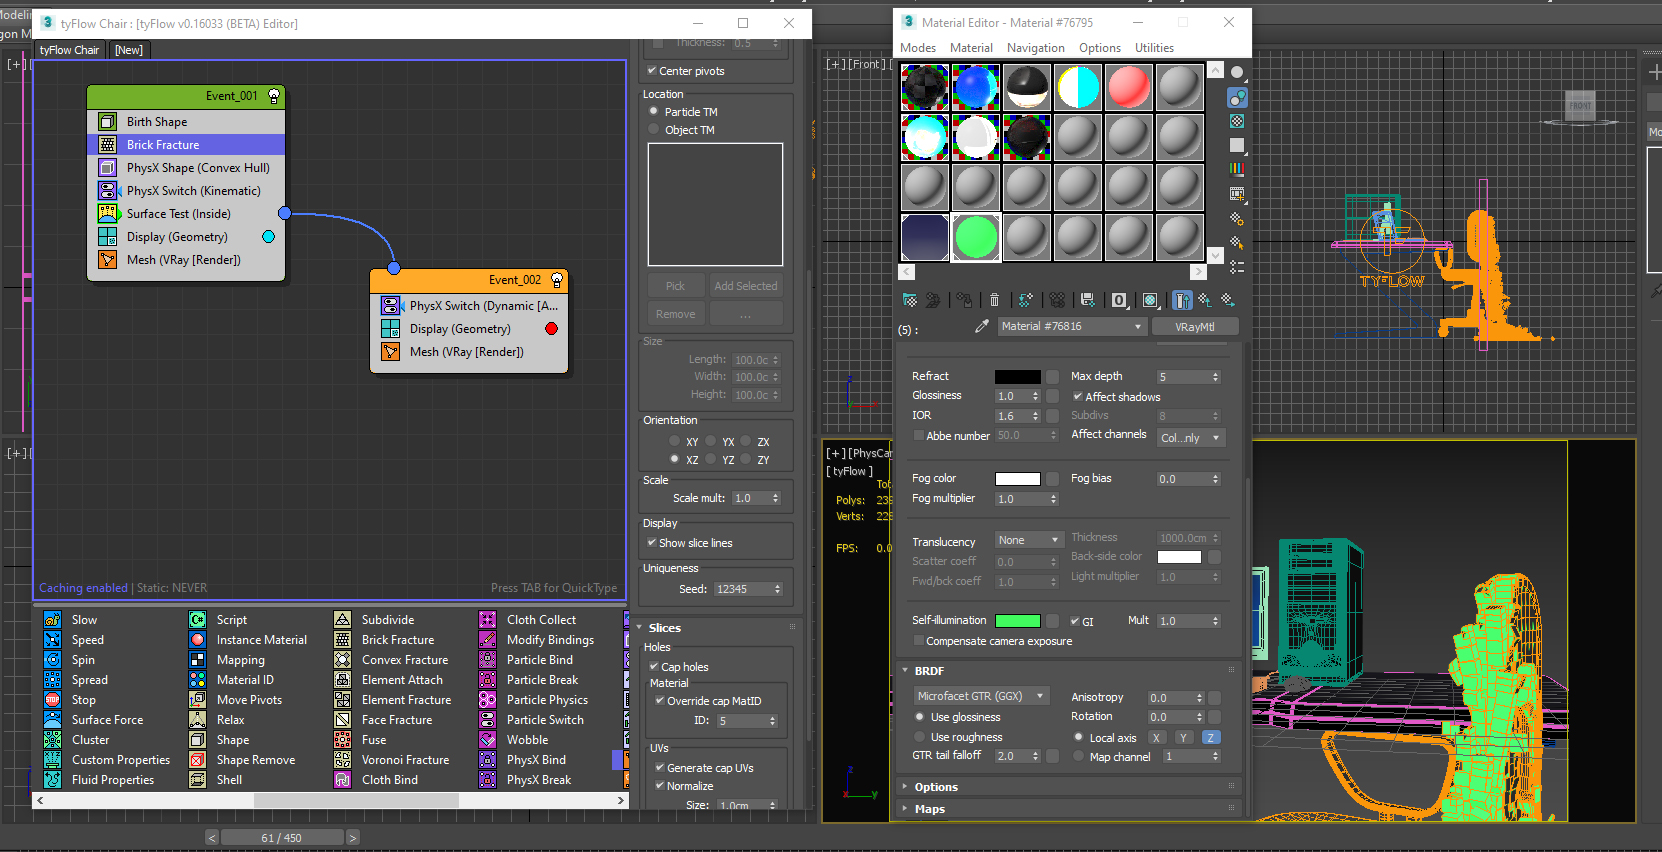Select green material sample slot
This screenshot has width=1662, height=852.
point(976,238)
